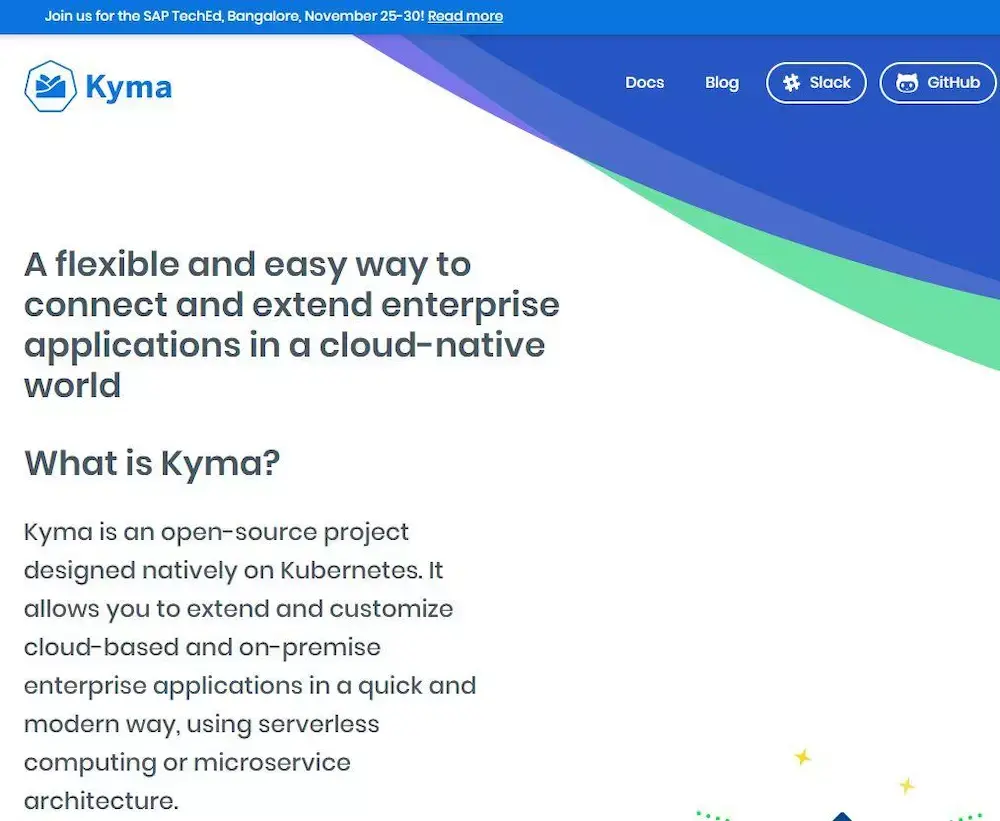Image resolution: width=1000 pixels, height=821 pixels.
Task: Click the Kyma wordmark text
Action: coord(131,87)
